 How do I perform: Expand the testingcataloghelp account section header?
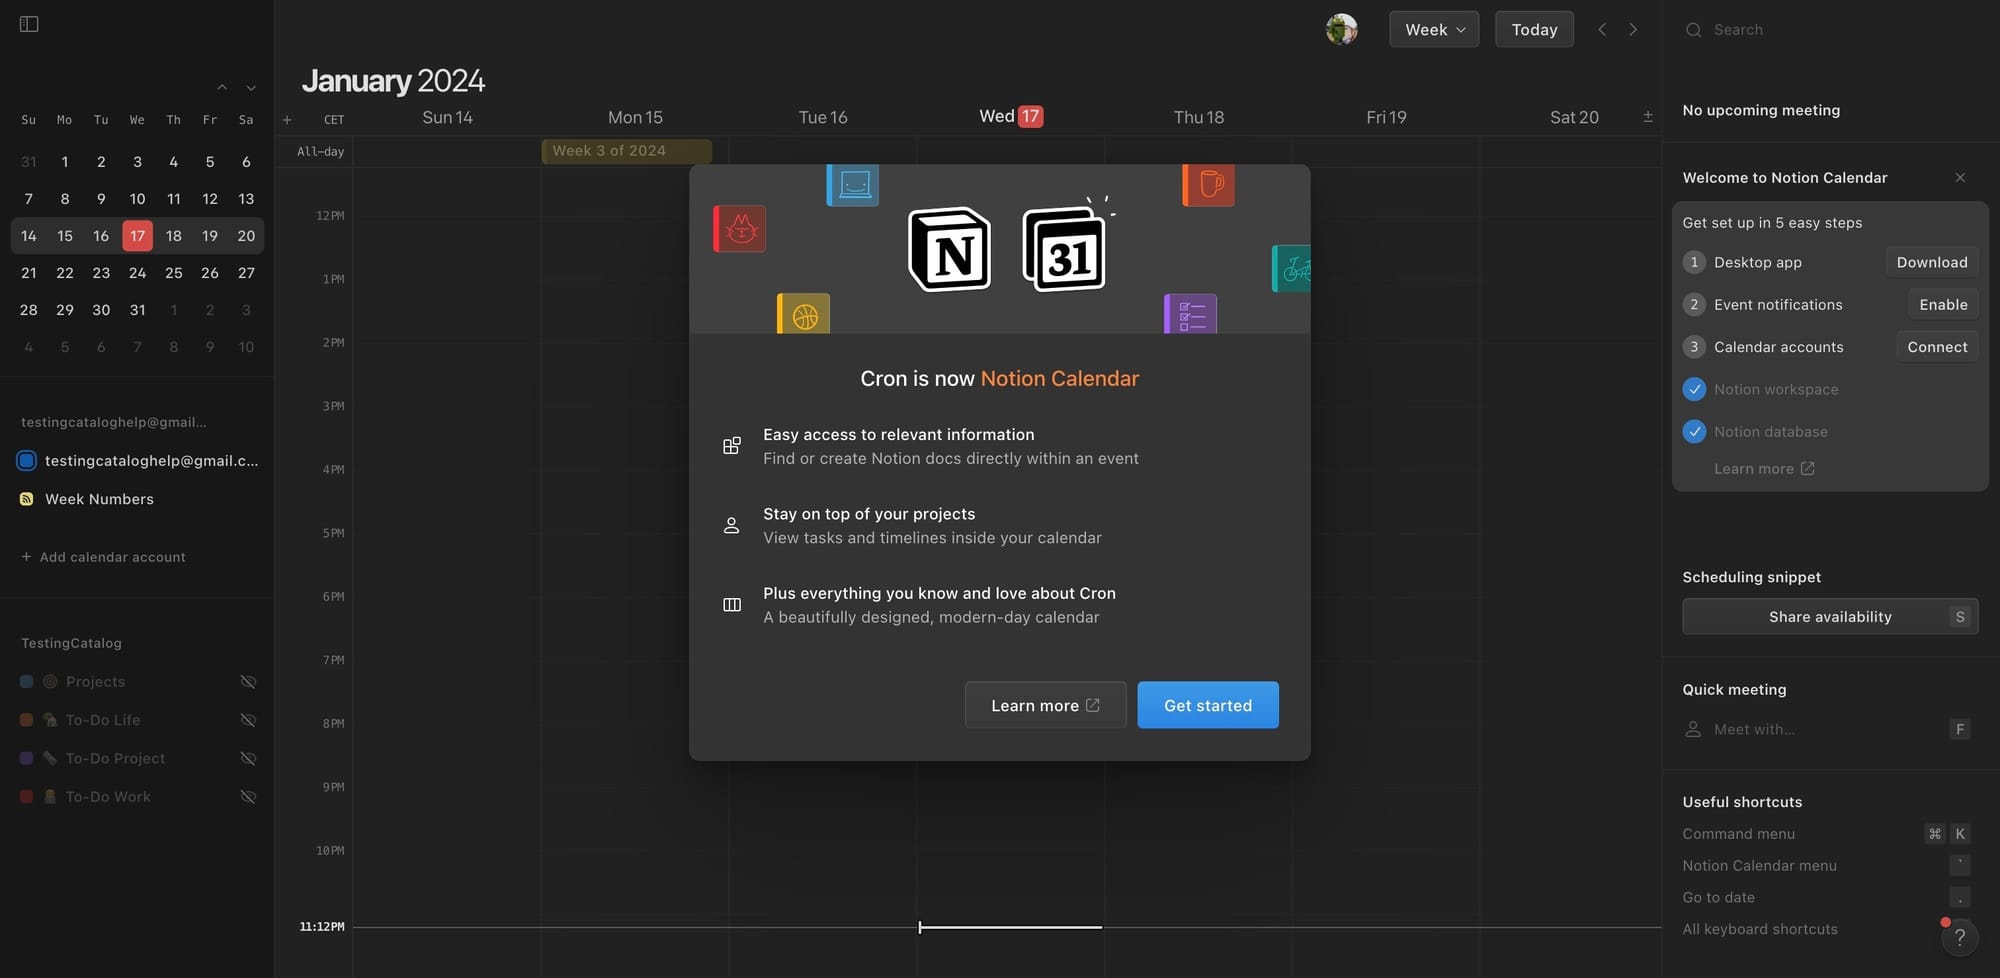[x=114, y=422]
